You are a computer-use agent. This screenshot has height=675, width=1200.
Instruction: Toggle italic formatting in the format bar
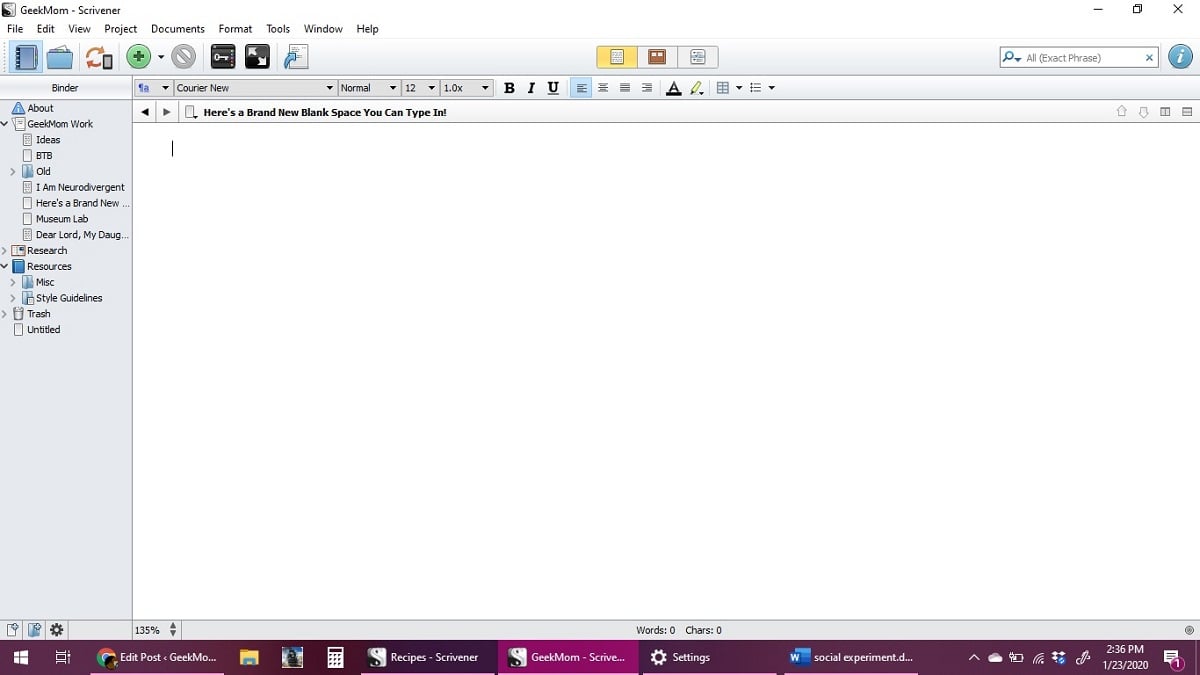point(531,88)
